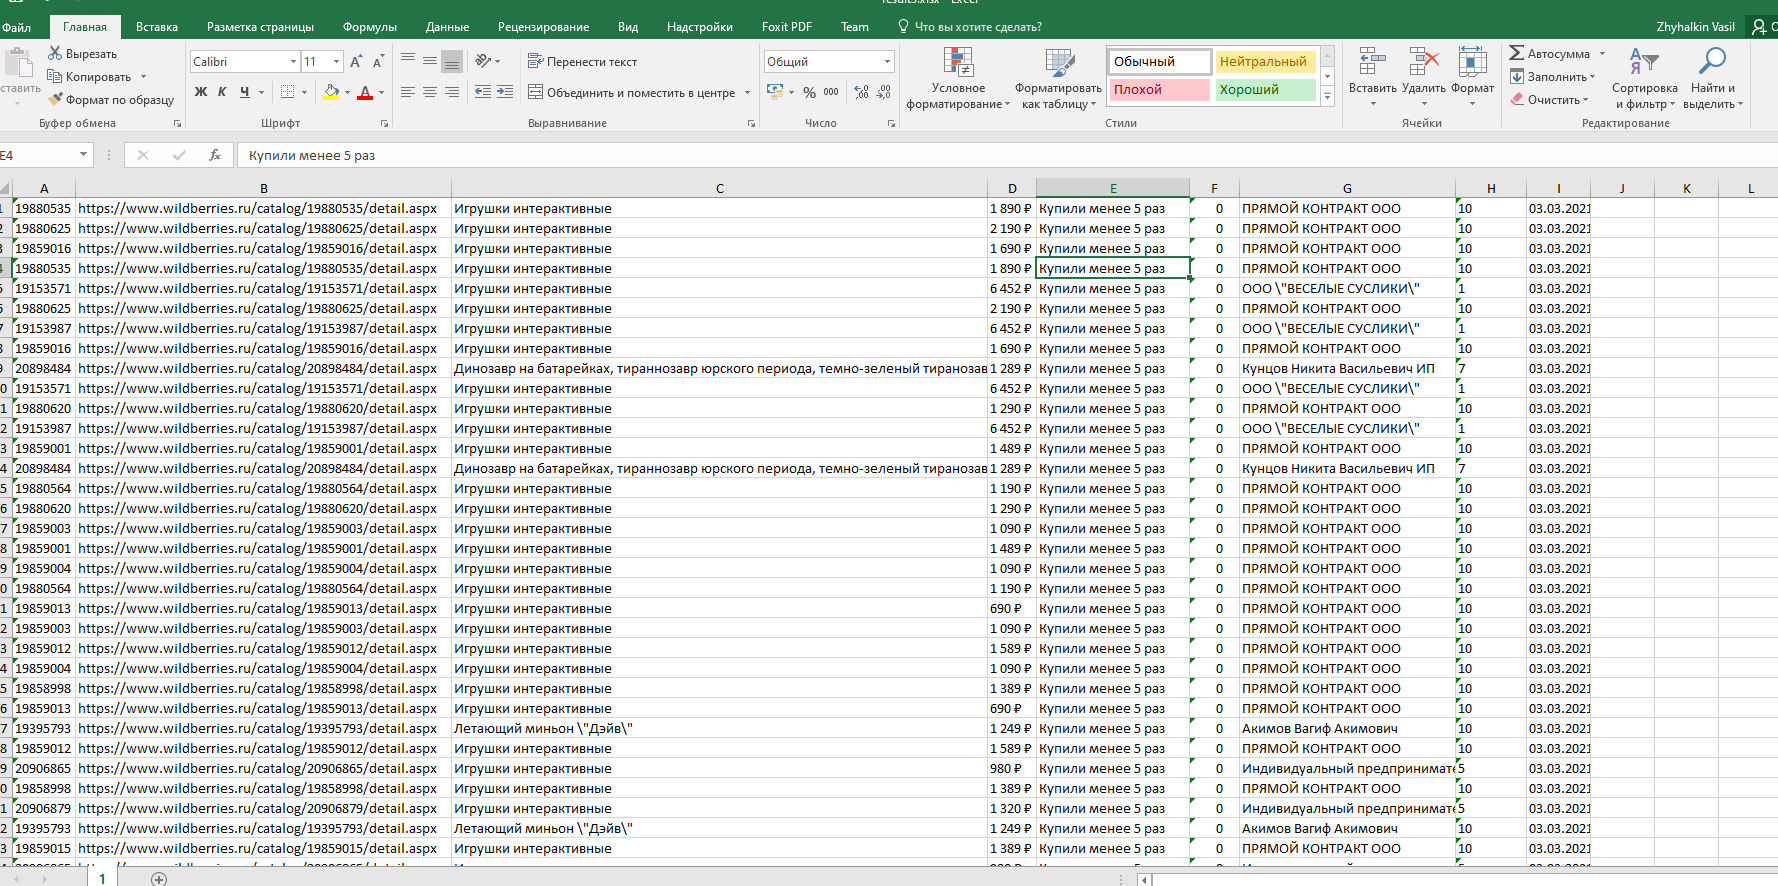Apply the Плохой cell style
The image size is (1778, 886).
click(1159, 89)
